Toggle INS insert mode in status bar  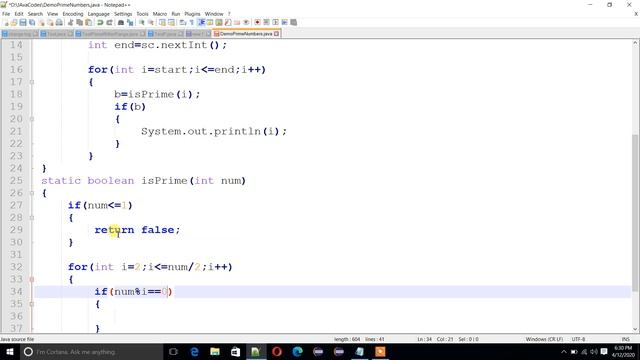(625, 339)
